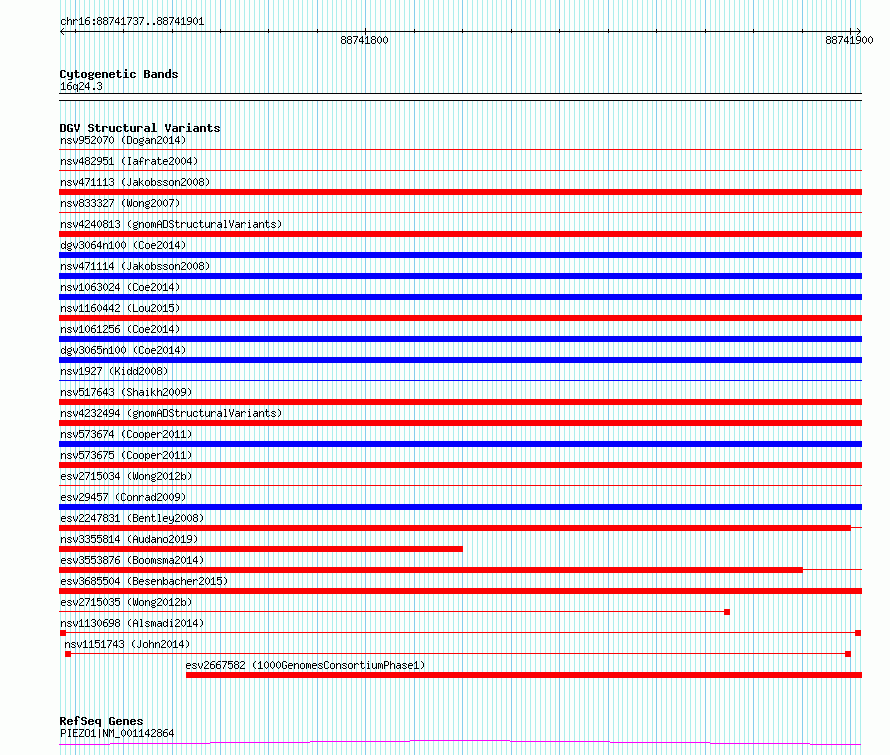Select variant esv3685504 (Besenbacher2015) label

[x=144, y=581]
